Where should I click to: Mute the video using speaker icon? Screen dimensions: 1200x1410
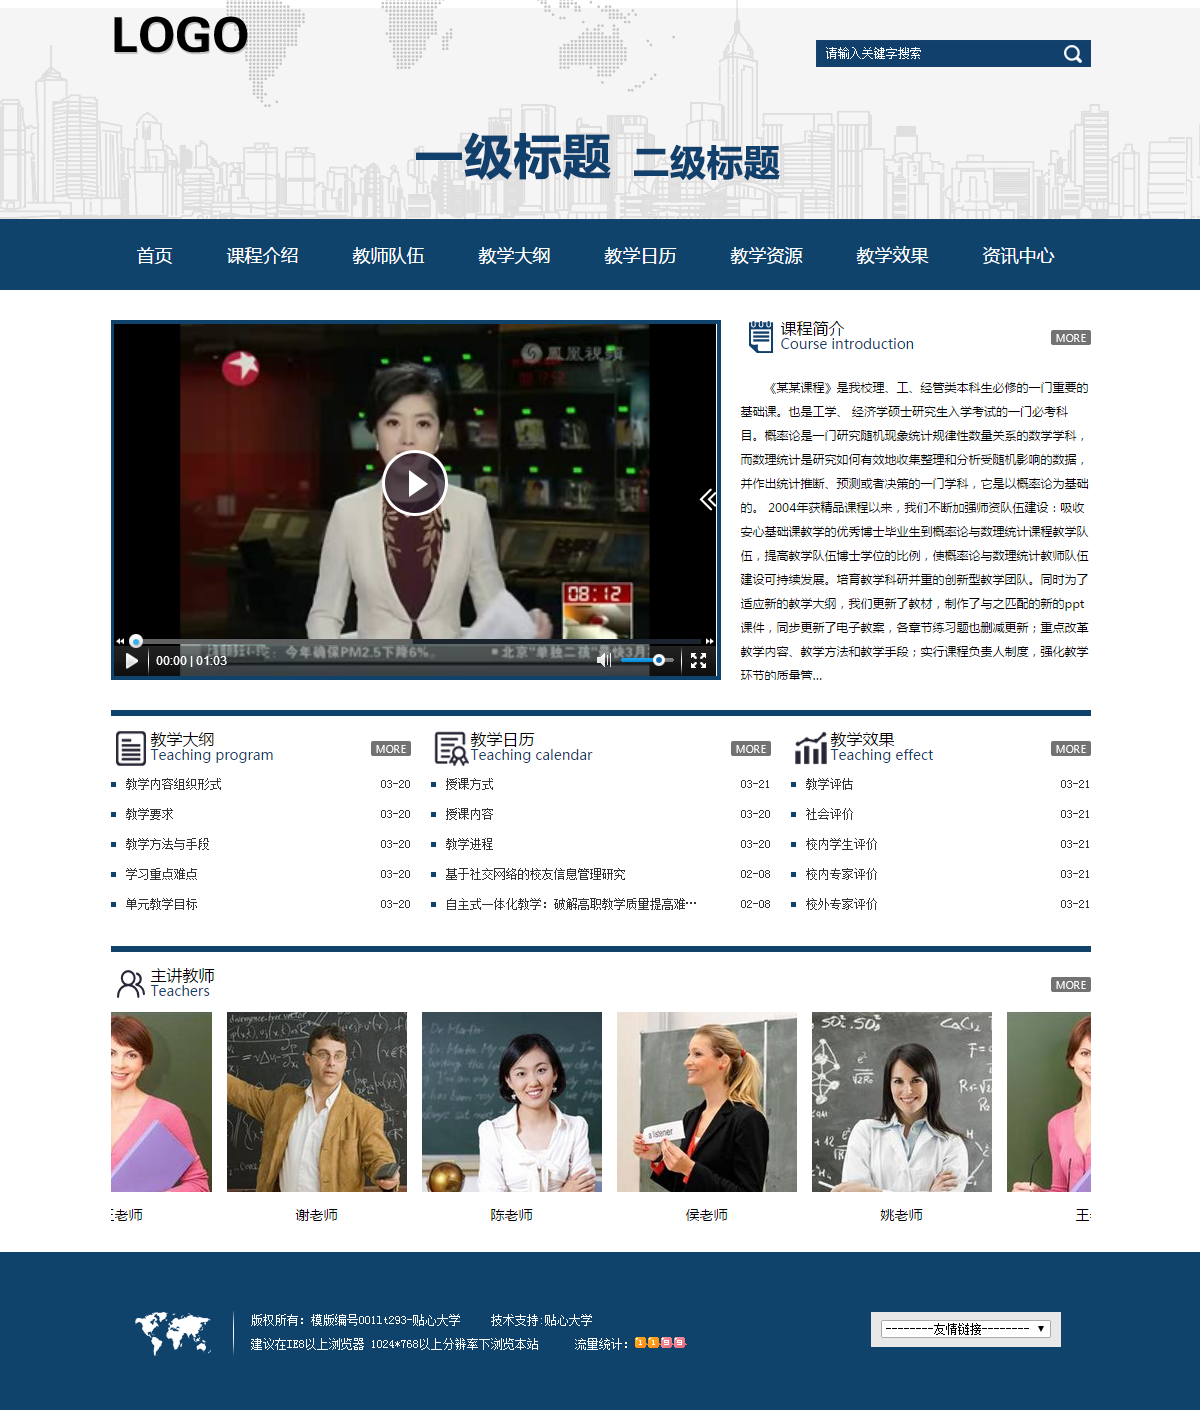pos(603,660)
